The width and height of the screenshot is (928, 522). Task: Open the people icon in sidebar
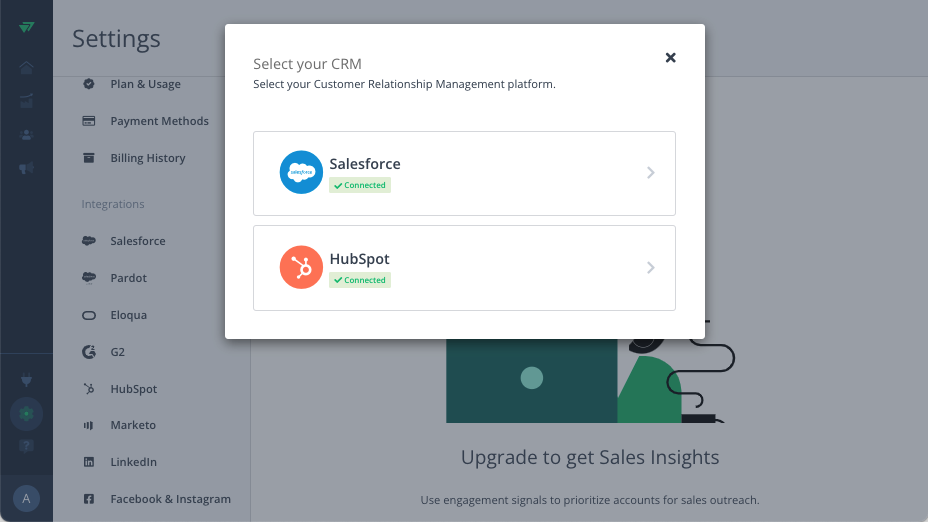point(26,135)
